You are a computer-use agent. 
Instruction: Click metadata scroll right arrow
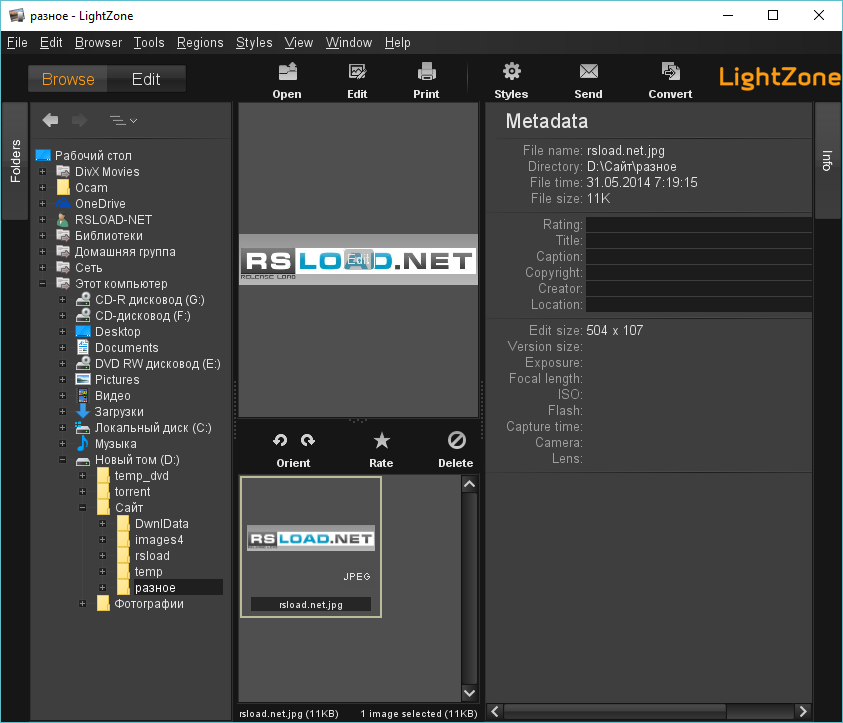803,712
